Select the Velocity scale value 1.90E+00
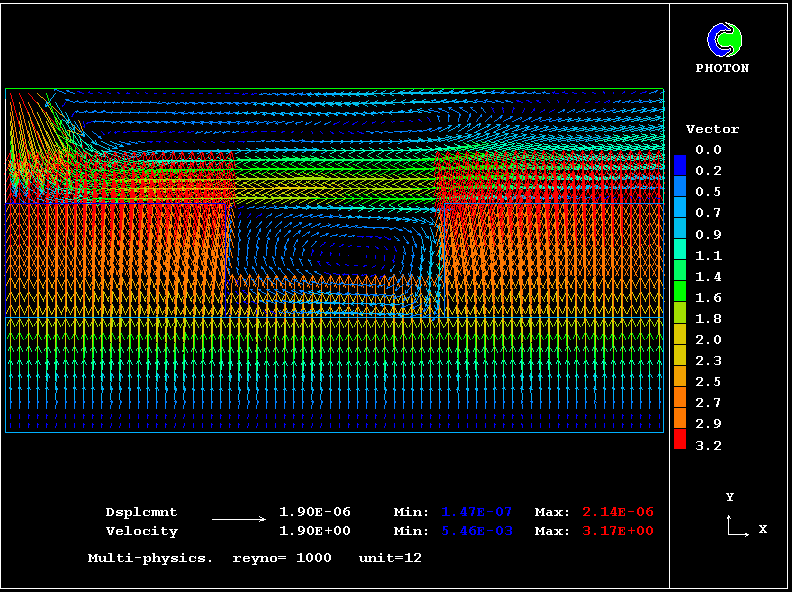 (314, 532)
